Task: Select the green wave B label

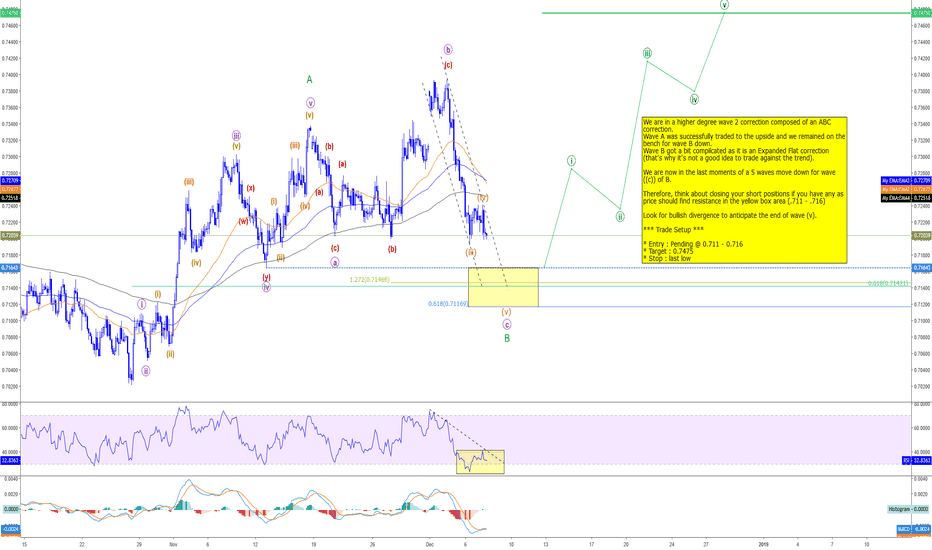Action: (x=507, y=338)
